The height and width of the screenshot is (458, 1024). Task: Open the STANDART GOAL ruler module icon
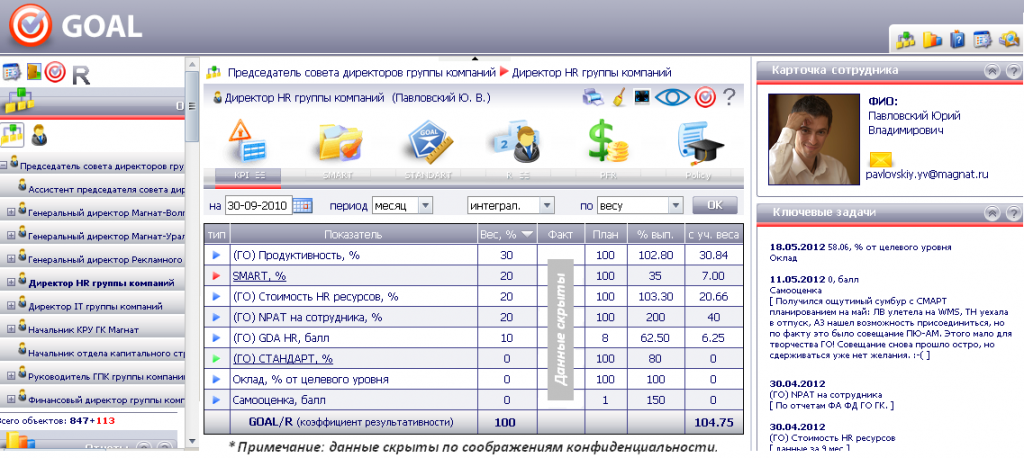pyautogui.click(x=429, y=142)
